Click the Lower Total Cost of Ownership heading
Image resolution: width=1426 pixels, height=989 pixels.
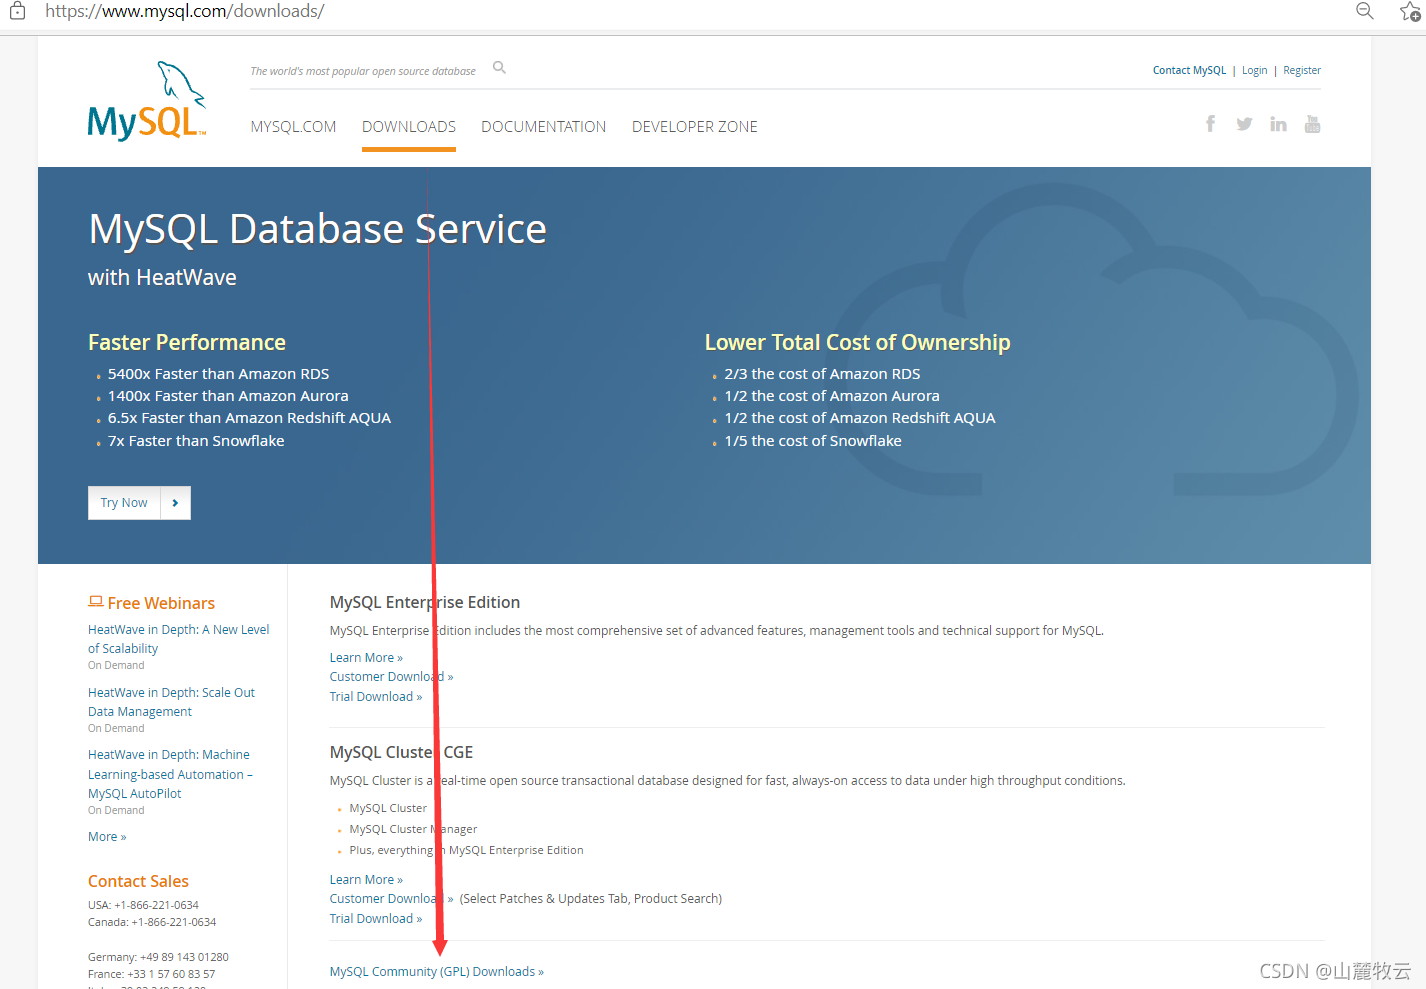click(858, 342)
